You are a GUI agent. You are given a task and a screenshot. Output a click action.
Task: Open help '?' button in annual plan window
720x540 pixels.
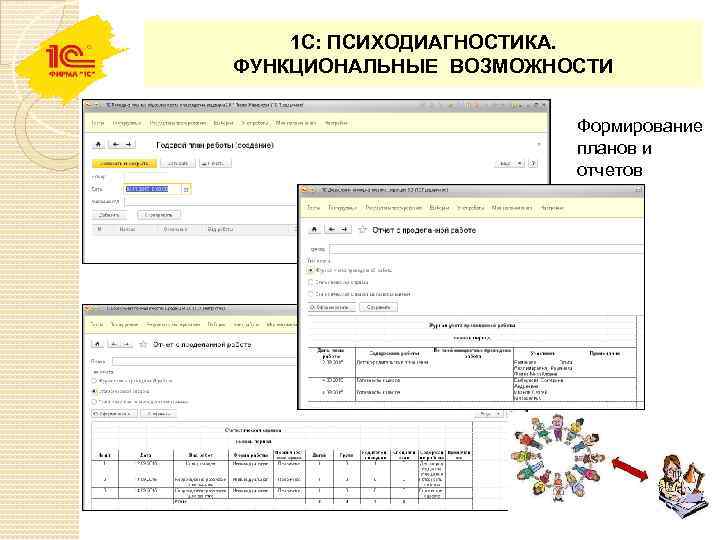point(533,163)
